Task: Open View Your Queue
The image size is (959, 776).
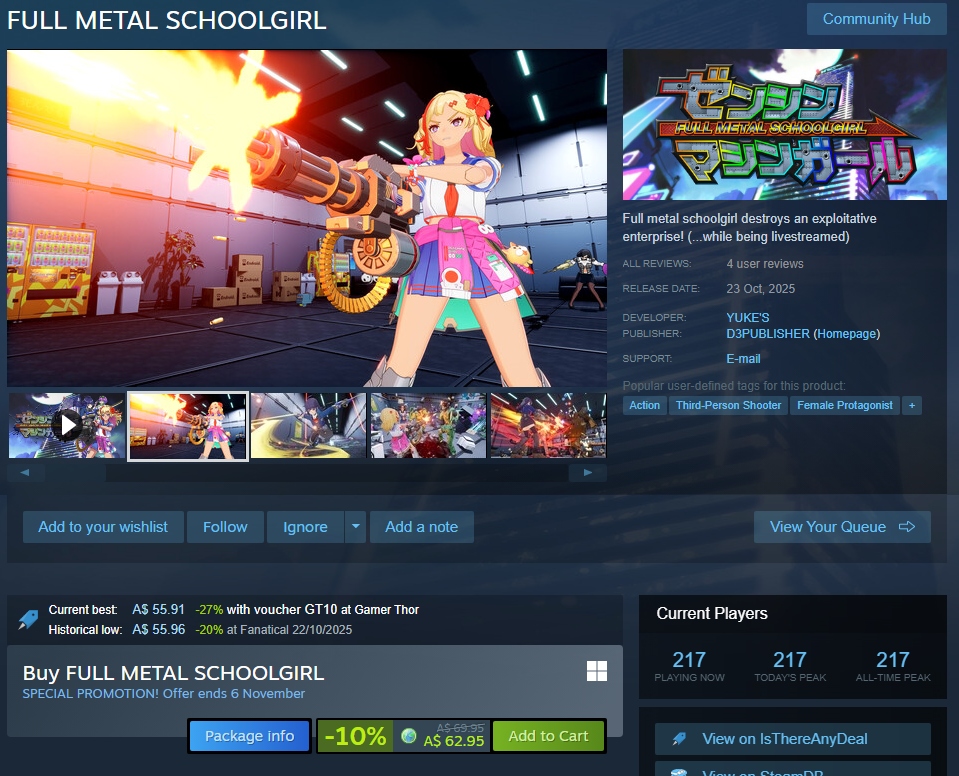Action: (842, 527)
